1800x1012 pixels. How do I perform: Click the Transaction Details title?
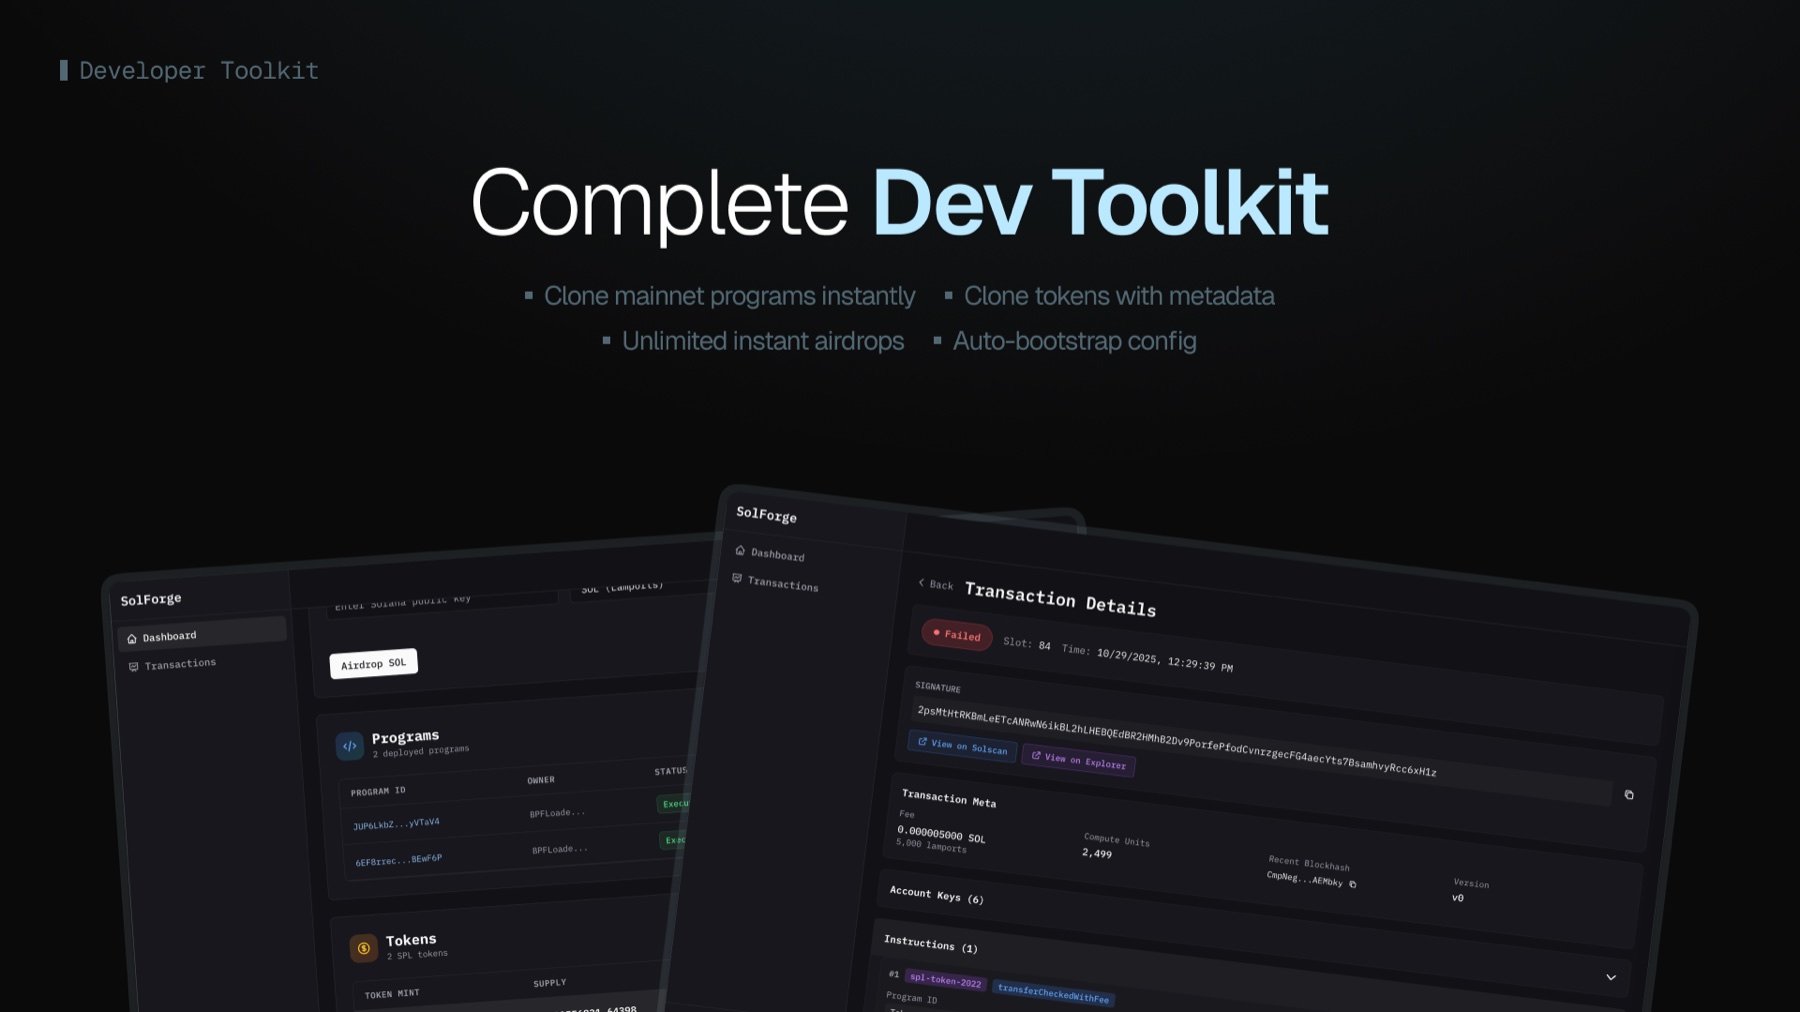click(x=1060, y=599)
